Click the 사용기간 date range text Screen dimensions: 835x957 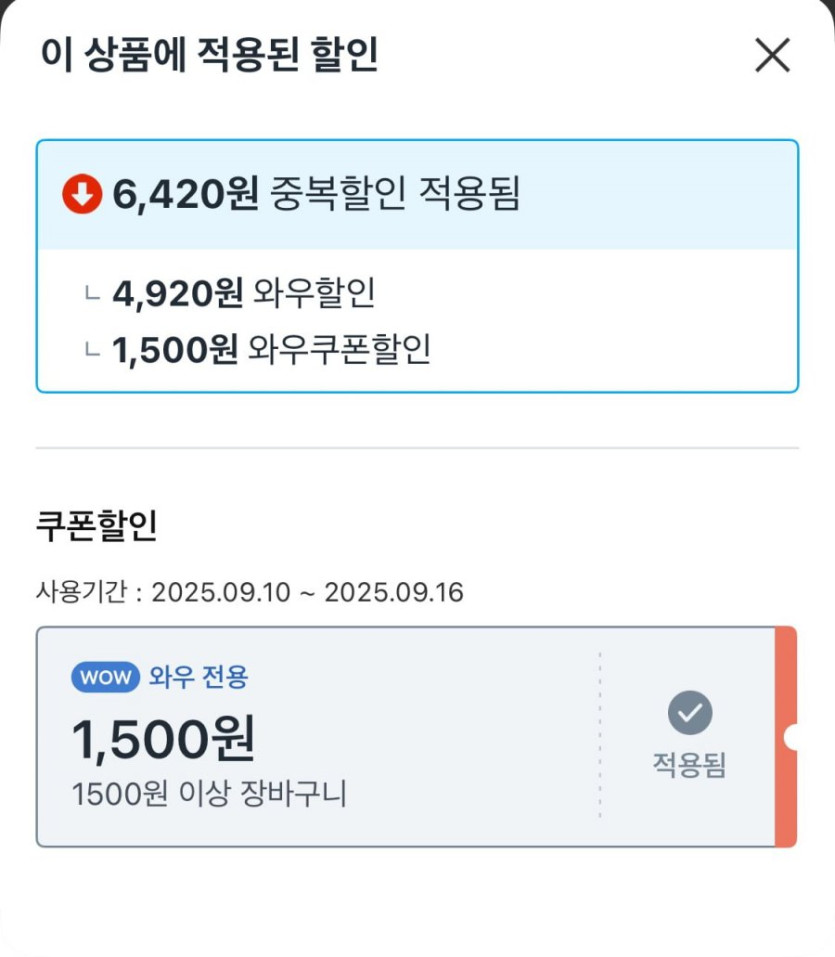(x=250, y=592)
